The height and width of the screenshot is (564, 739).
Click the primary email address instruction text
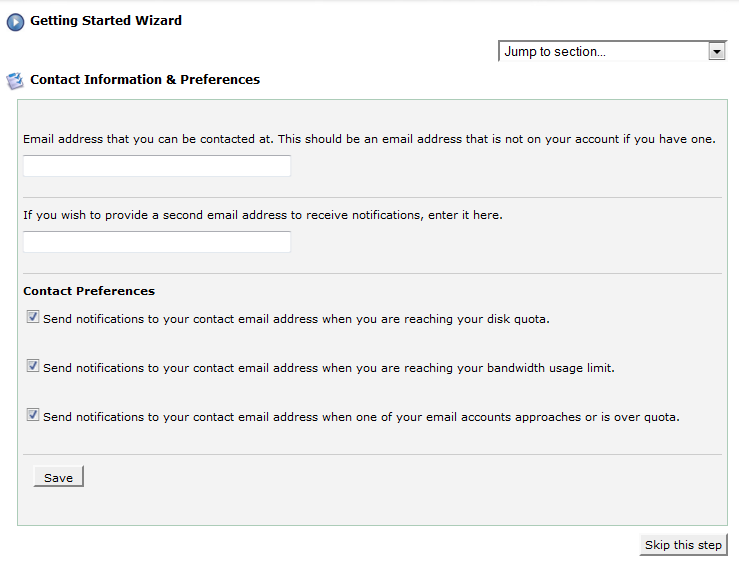(370, 139)
